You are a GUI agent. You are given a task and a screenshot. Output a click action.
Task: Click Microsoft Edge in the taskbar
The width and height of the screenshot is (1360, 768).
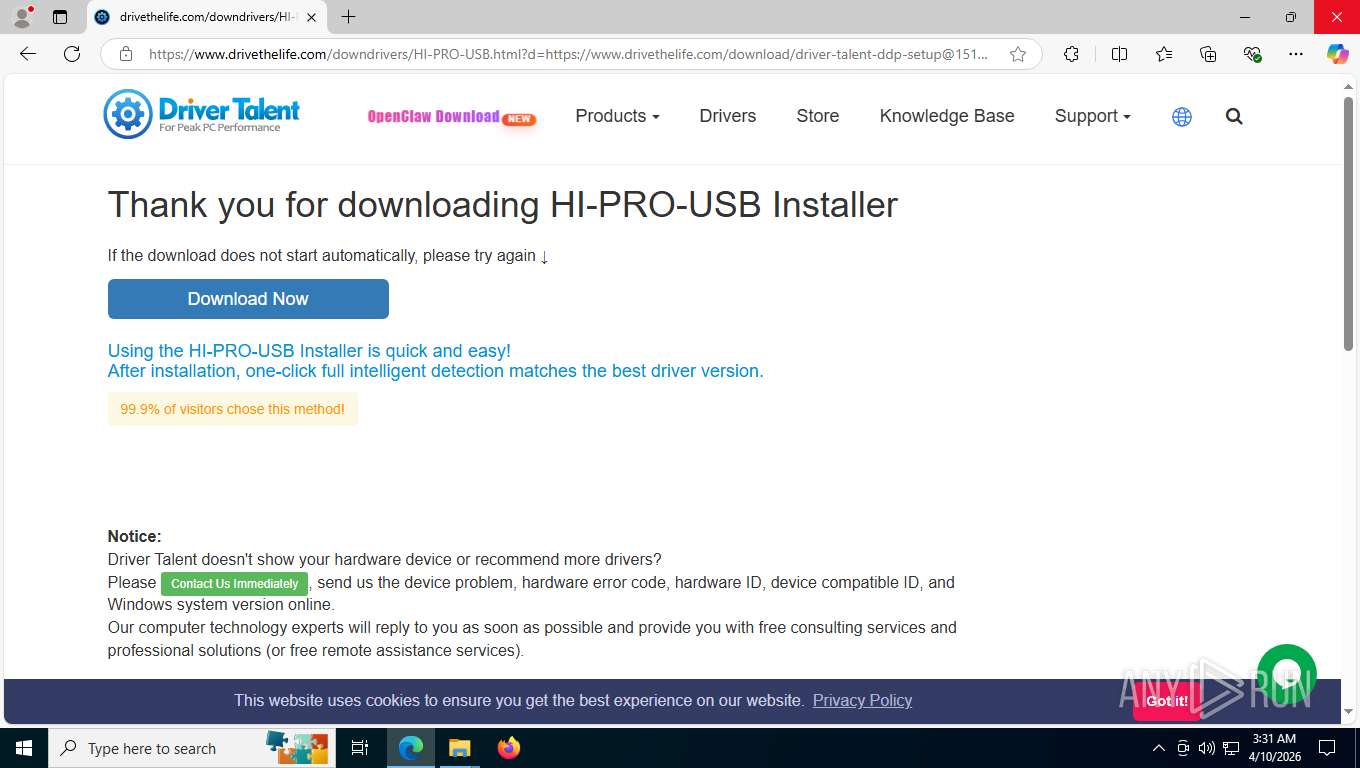click(411, 748)
